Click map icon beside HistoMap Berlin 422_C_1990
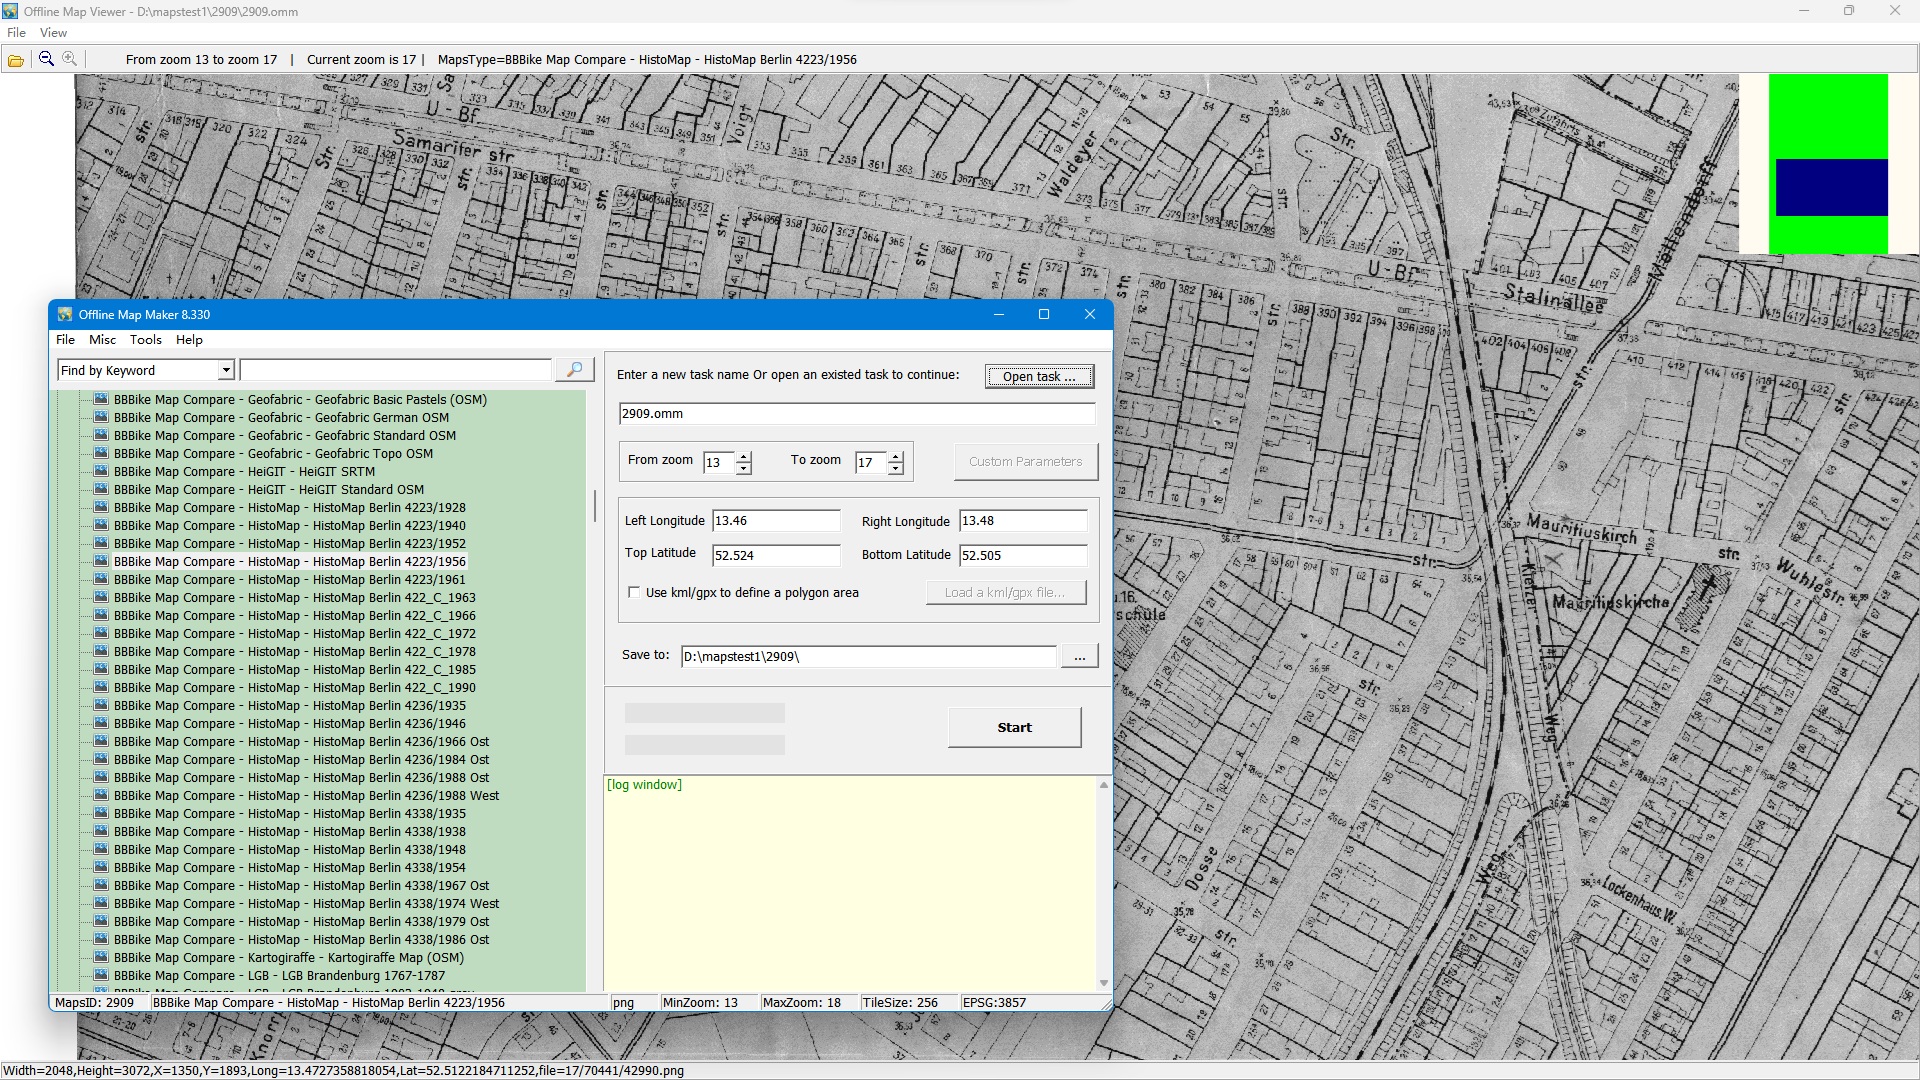 tap(101, 687)
